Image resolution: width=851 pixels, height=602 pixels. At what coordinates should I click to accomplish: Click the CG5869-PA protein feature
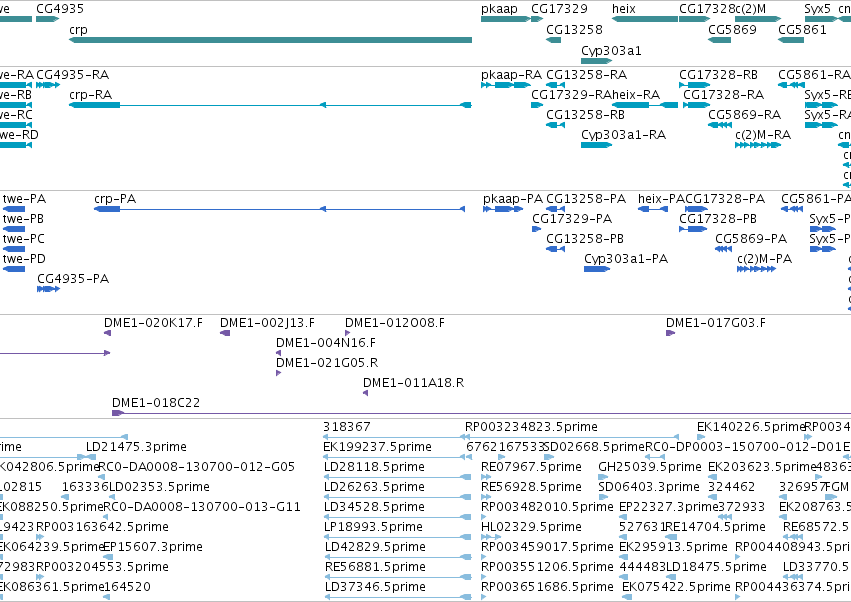pyautogui.click(x=723, y=249)
